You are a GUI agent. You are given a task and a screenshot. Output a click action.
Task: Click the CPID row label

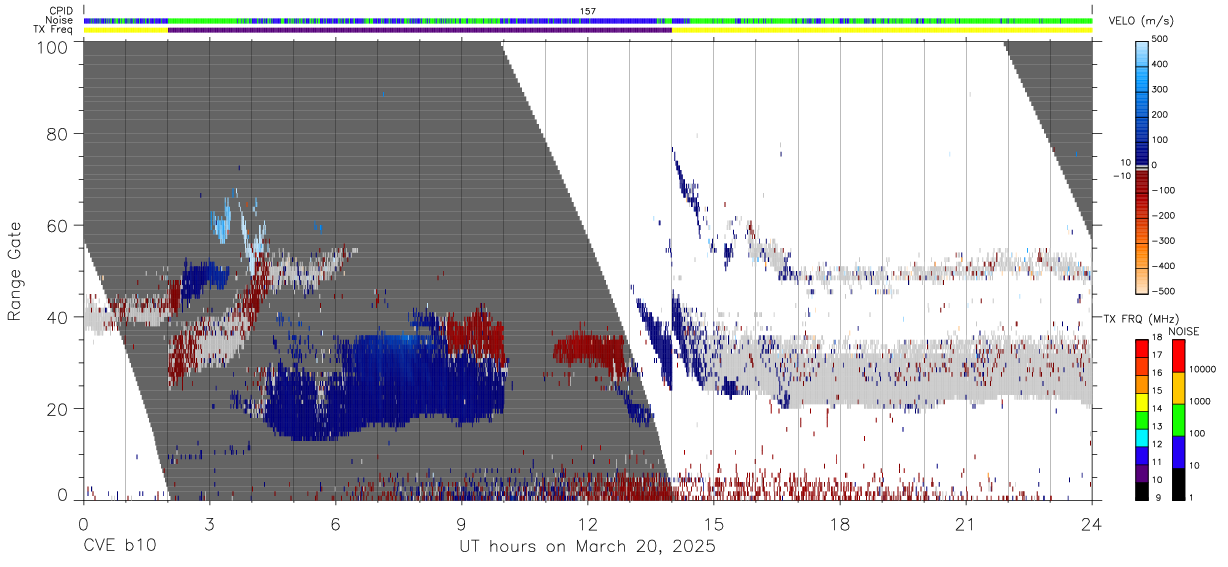[x=60, y=11]
